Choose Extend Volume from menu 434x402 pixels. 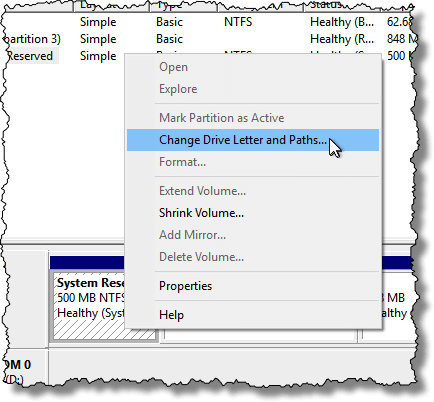253,191
